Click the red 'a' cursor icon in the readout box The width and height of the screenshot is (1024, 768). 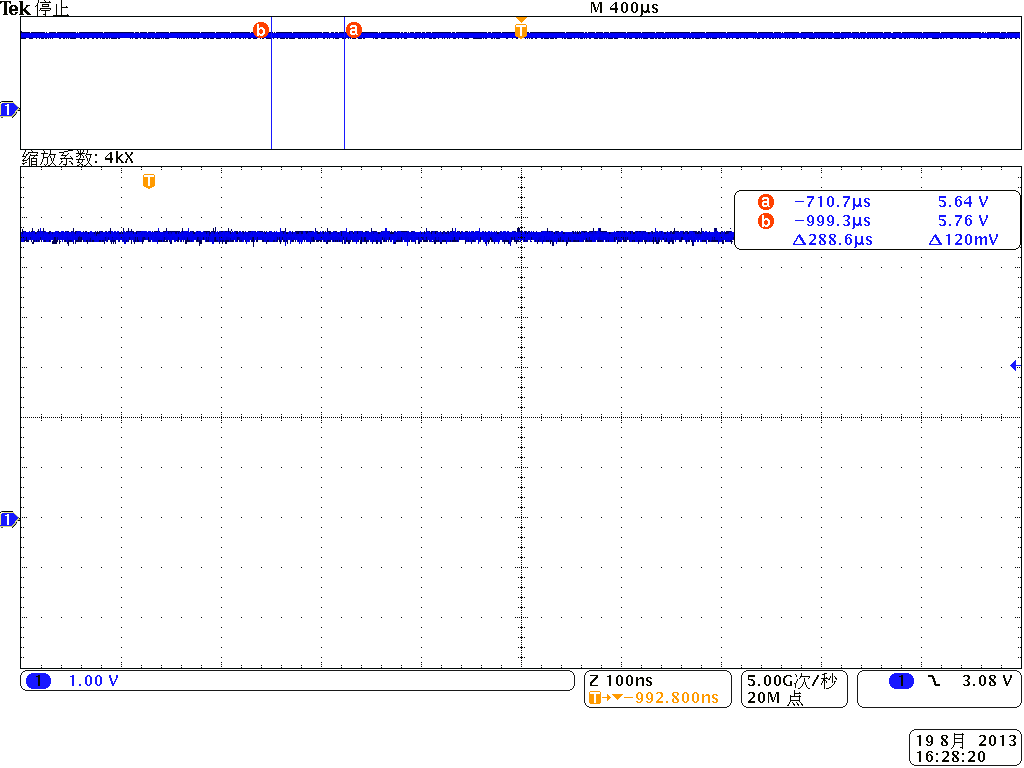(x=765, y=202)
